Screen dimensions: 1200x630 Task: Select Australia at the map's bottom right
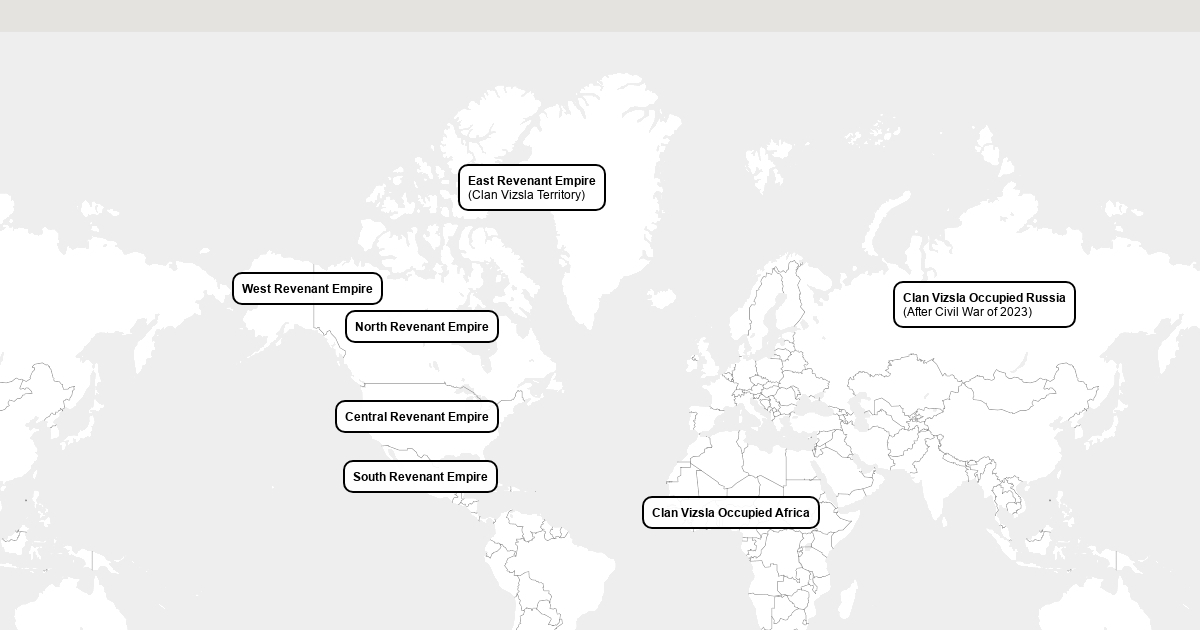pyautogui.click(x=1110, y=610)
